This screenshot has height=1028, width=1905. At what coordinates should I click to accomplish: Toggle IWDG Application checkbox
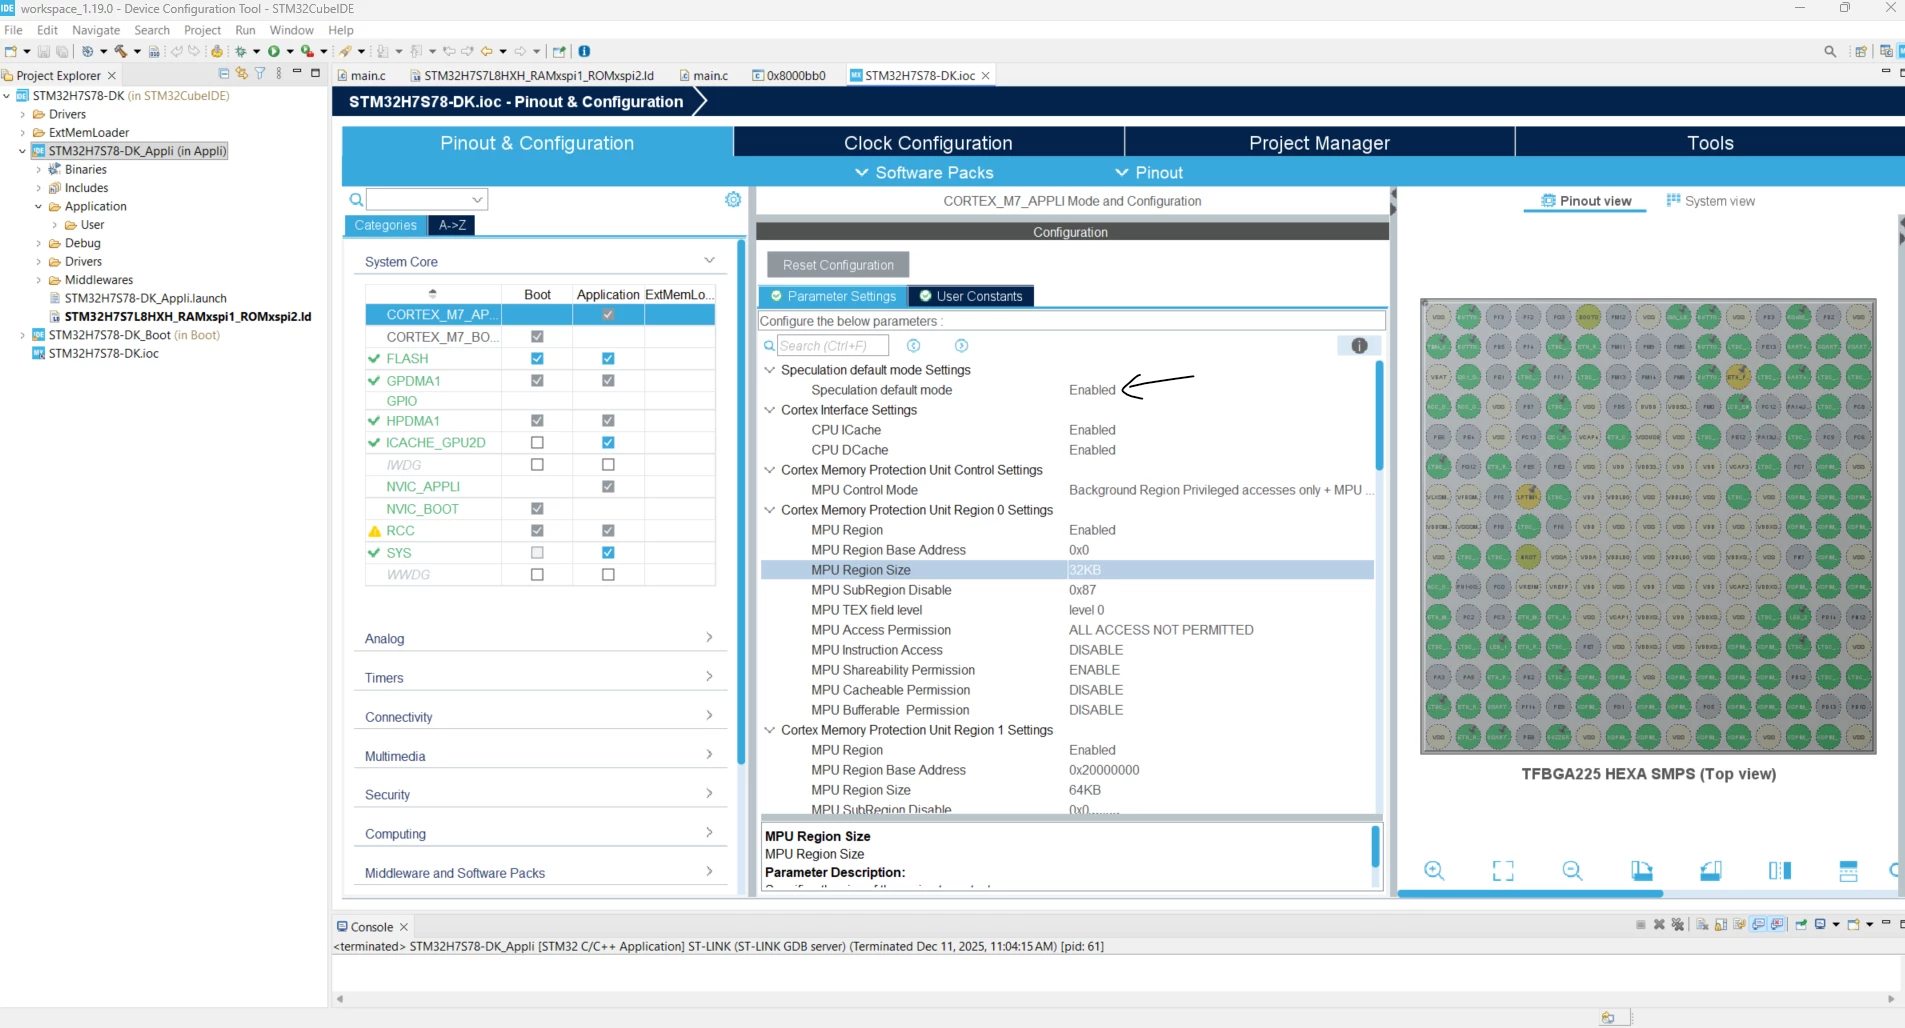click(608, 465)
